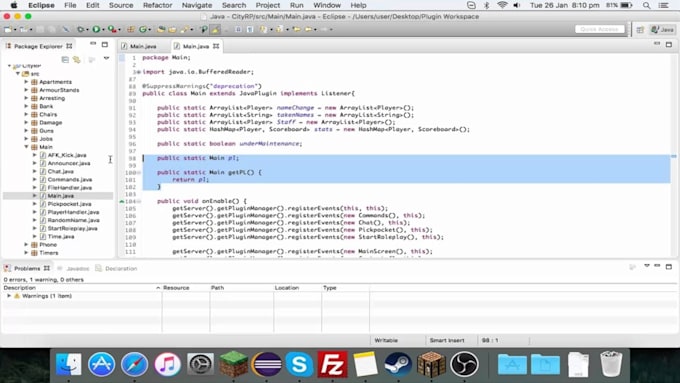Image resolution: width=680 pixels, height=383 pixels.
Task: Select the Guns package
Action: point(46,131)
